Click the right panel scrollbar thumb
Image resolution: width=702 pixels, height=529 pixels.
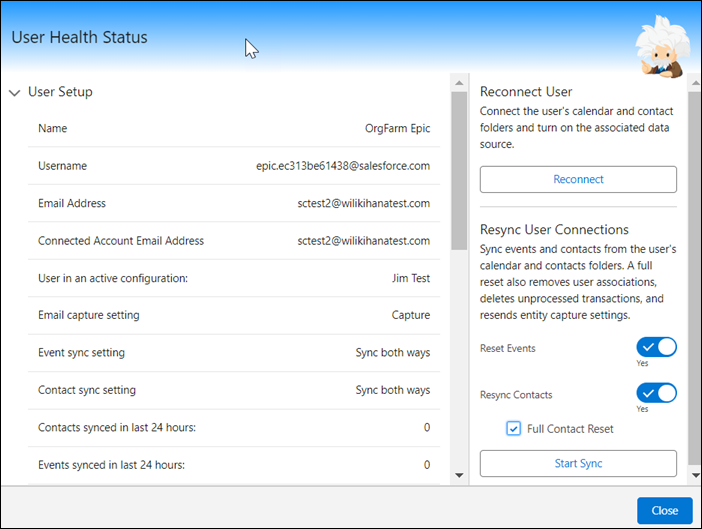tap(695, 279)
